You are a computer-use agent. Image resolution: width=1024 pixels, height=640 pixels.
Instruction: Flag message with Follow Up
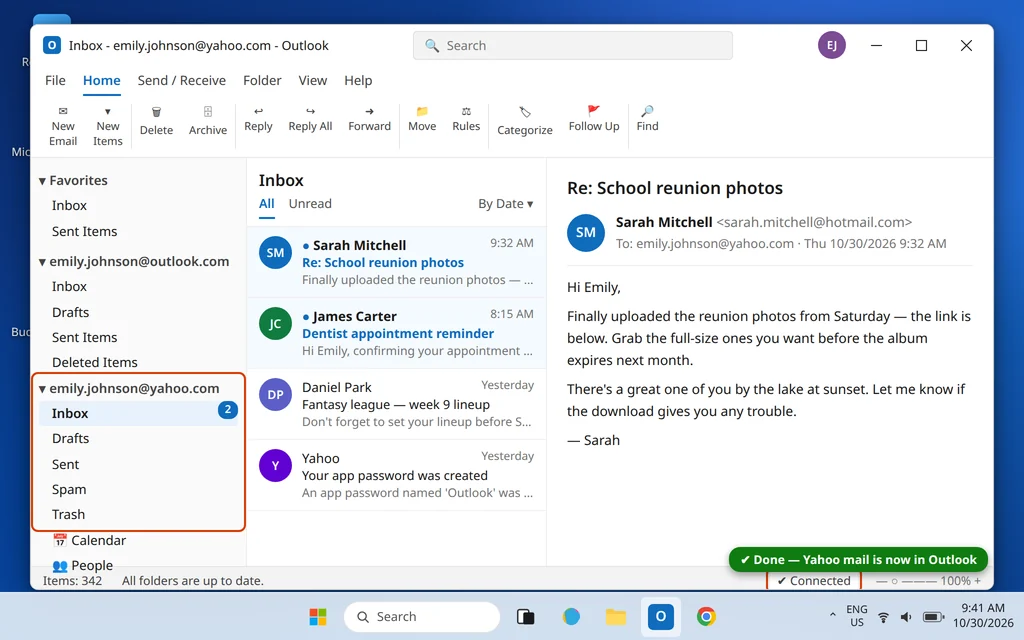point(594,119)
